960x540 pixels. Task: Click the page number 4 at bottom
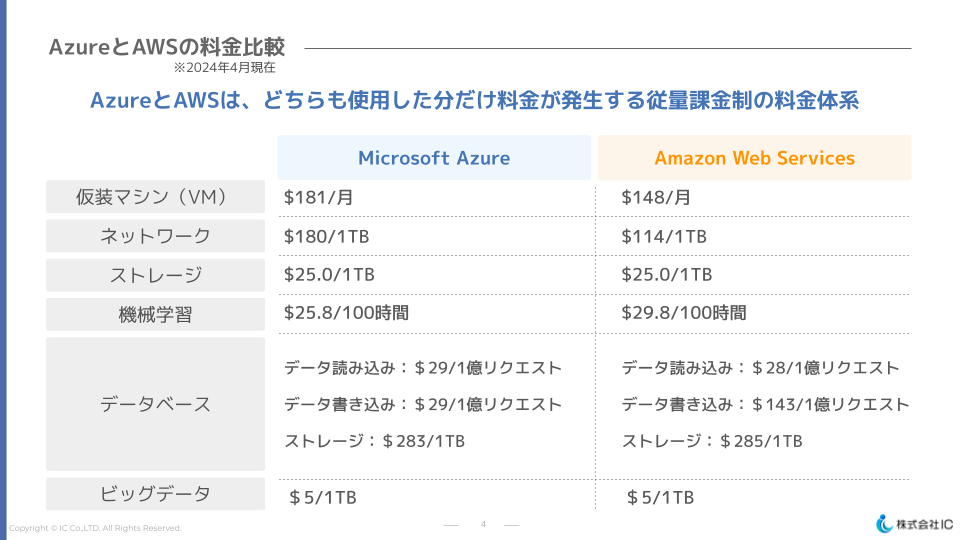(483, 524)
